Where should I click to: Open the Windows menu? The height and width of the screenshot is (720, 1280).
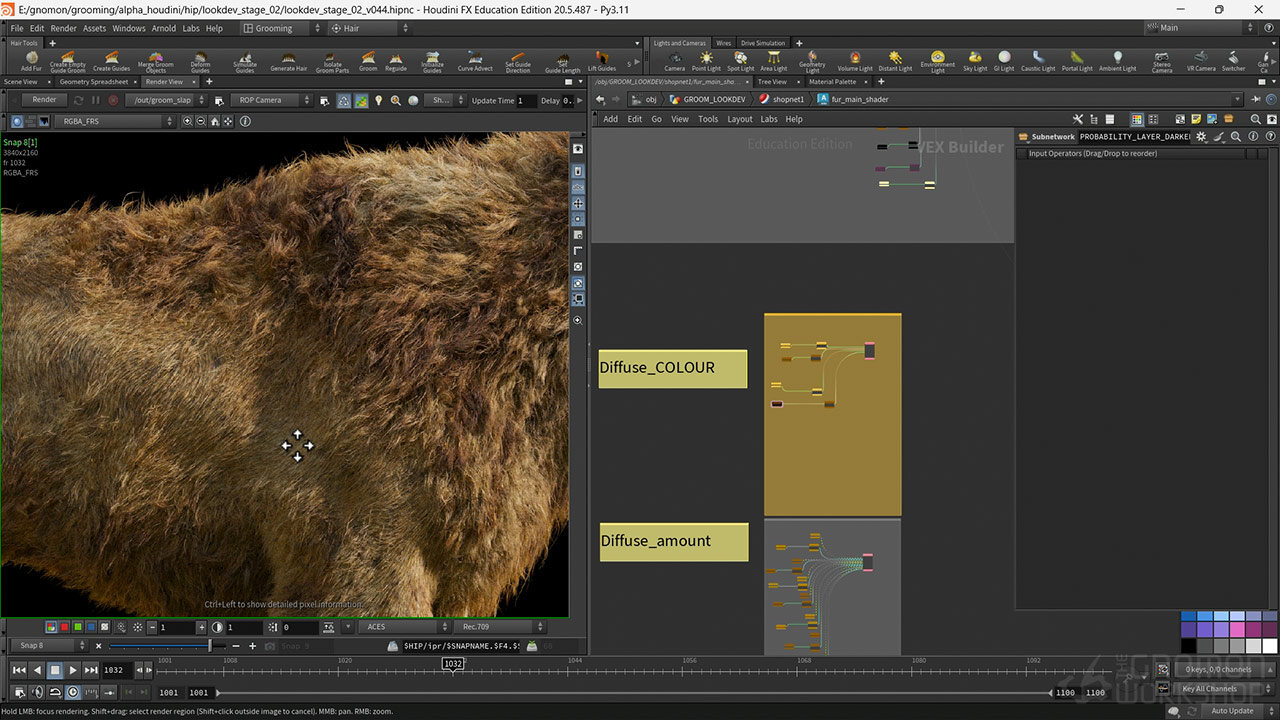point(128,29)
